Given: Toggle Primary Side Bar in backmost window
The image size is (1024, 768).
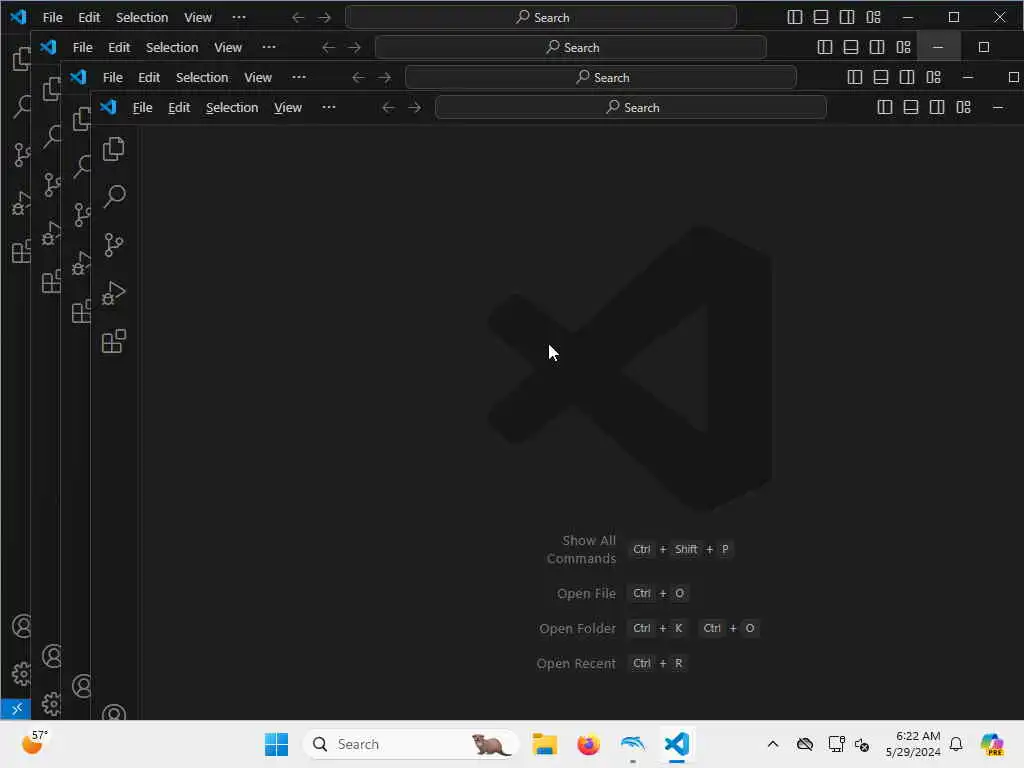Looking at the screenshot, I should point(795,17).
